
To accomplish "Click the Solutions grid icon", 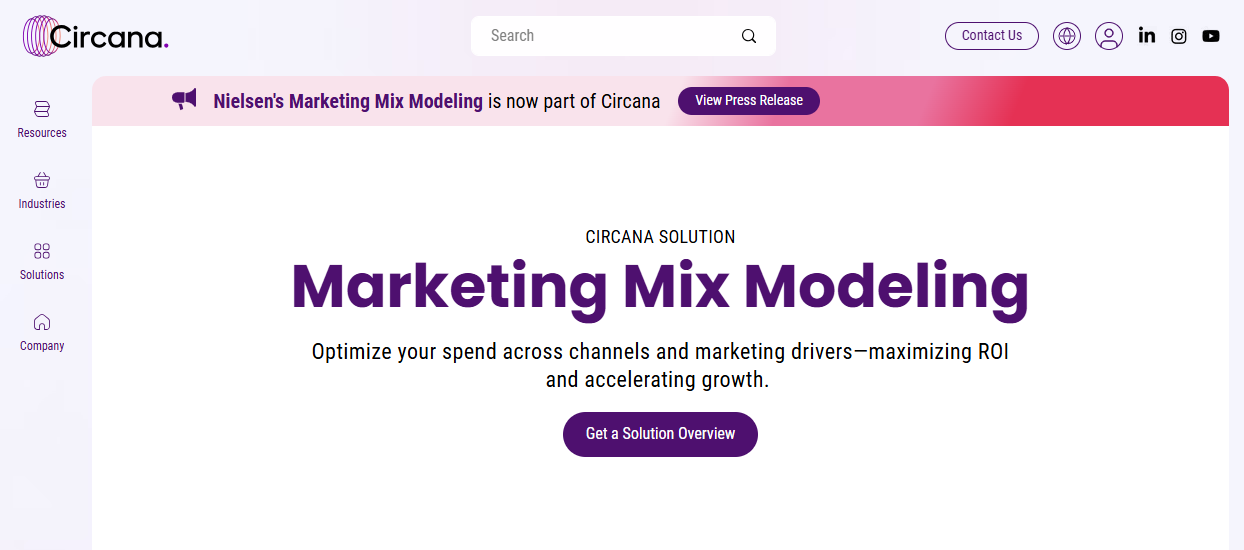I will pyautogui.click(x=42, y=251).
